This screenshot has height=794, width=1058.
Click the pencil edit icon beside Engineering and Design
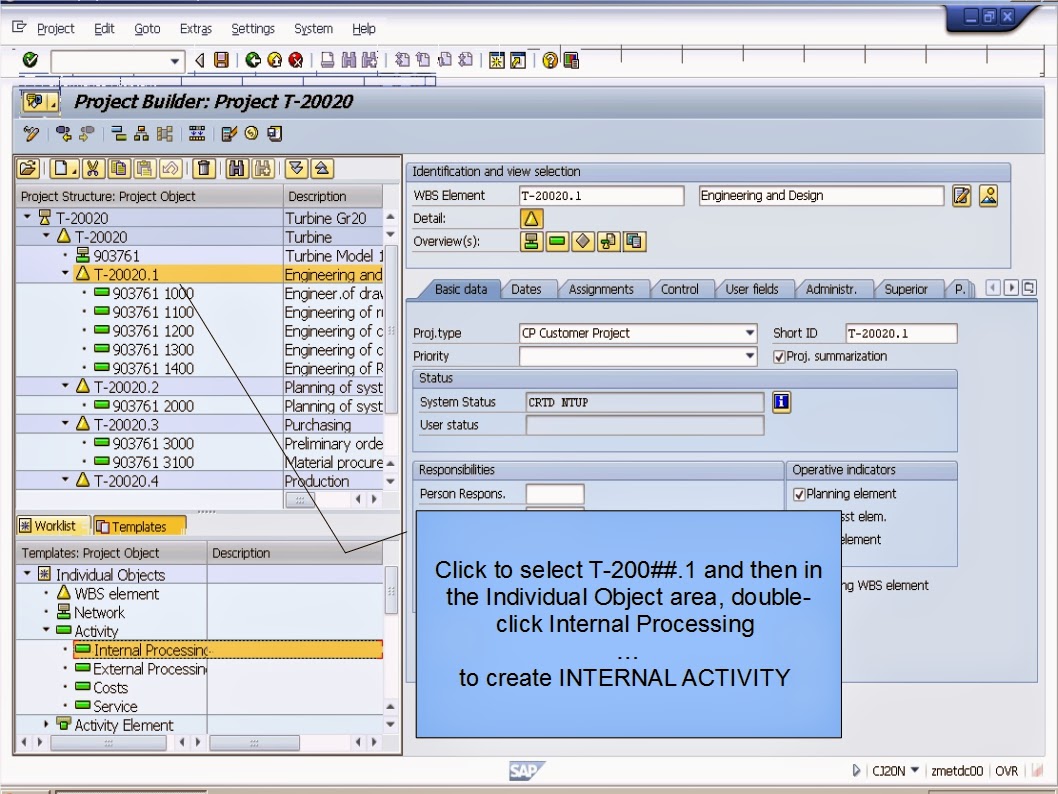pos(961,195)
